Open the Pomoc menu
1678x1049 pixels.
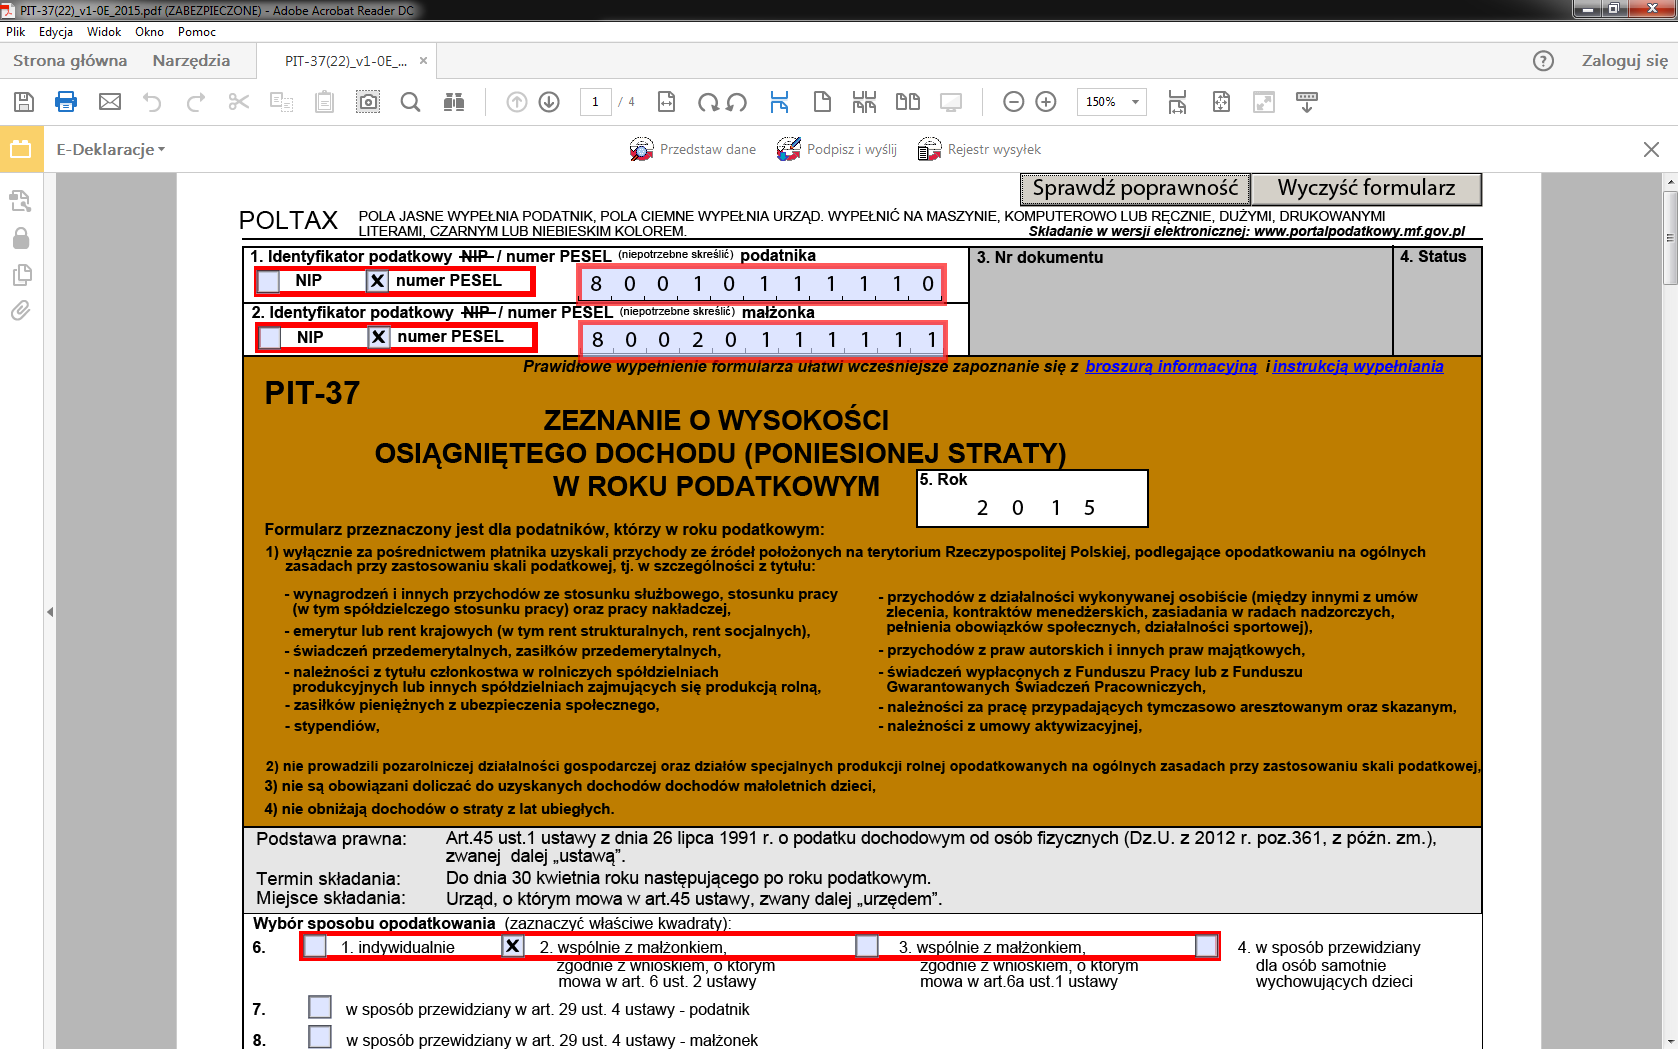[197, 32]
